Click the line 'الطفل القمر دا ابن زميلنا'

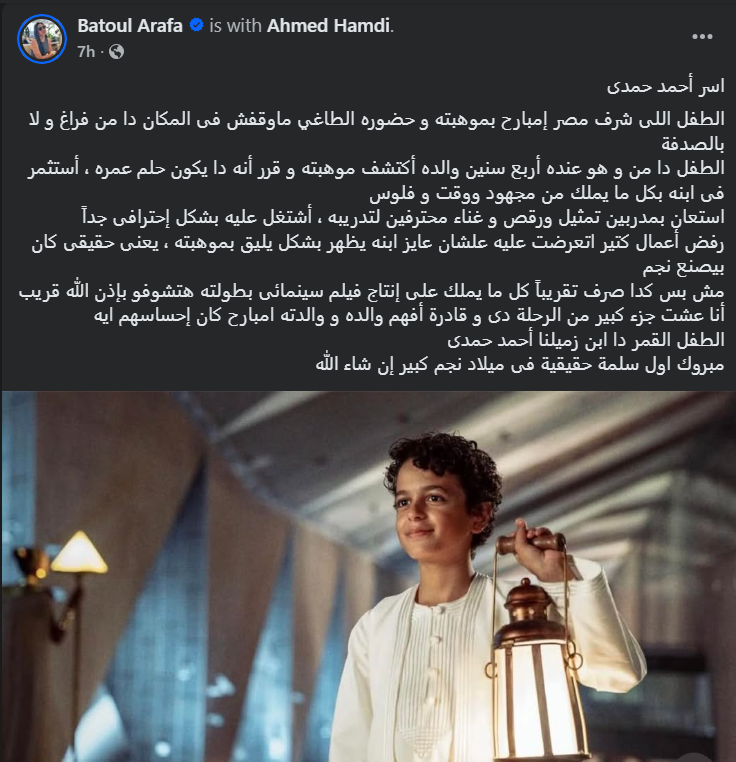point(586,340)
